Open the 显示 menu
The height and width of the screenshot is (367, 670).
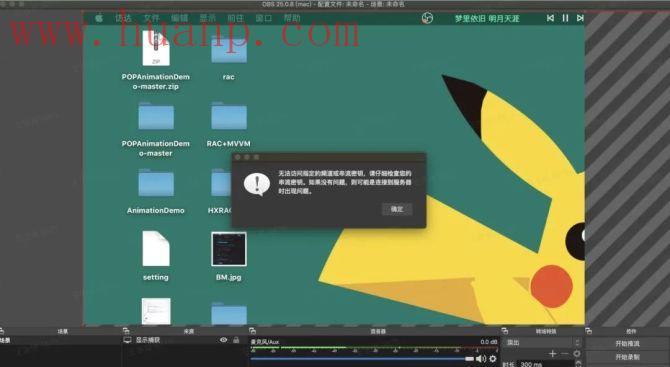[208, 18]
